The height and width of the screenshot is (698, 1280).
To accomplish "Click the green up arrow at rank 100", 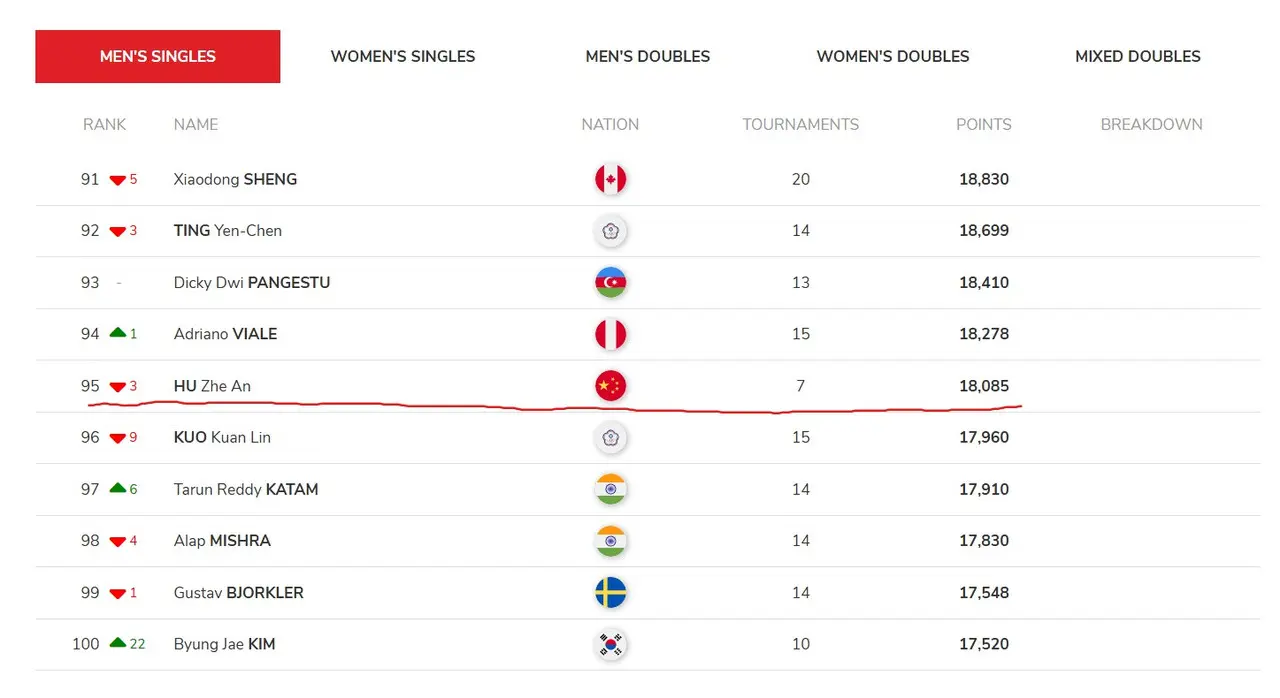I will pyautogui.click(x=118, y=643).
